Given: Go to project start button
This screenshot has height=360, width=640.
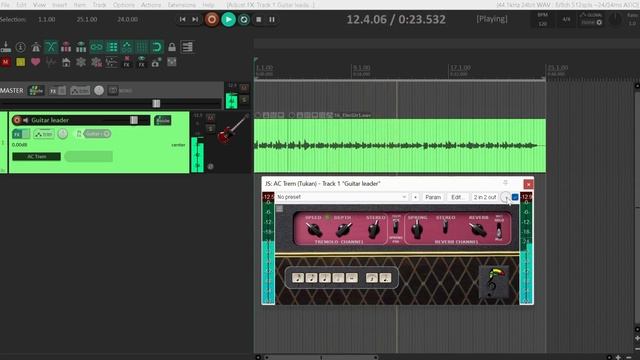Looking at the screenshot, I should point(182,20).
